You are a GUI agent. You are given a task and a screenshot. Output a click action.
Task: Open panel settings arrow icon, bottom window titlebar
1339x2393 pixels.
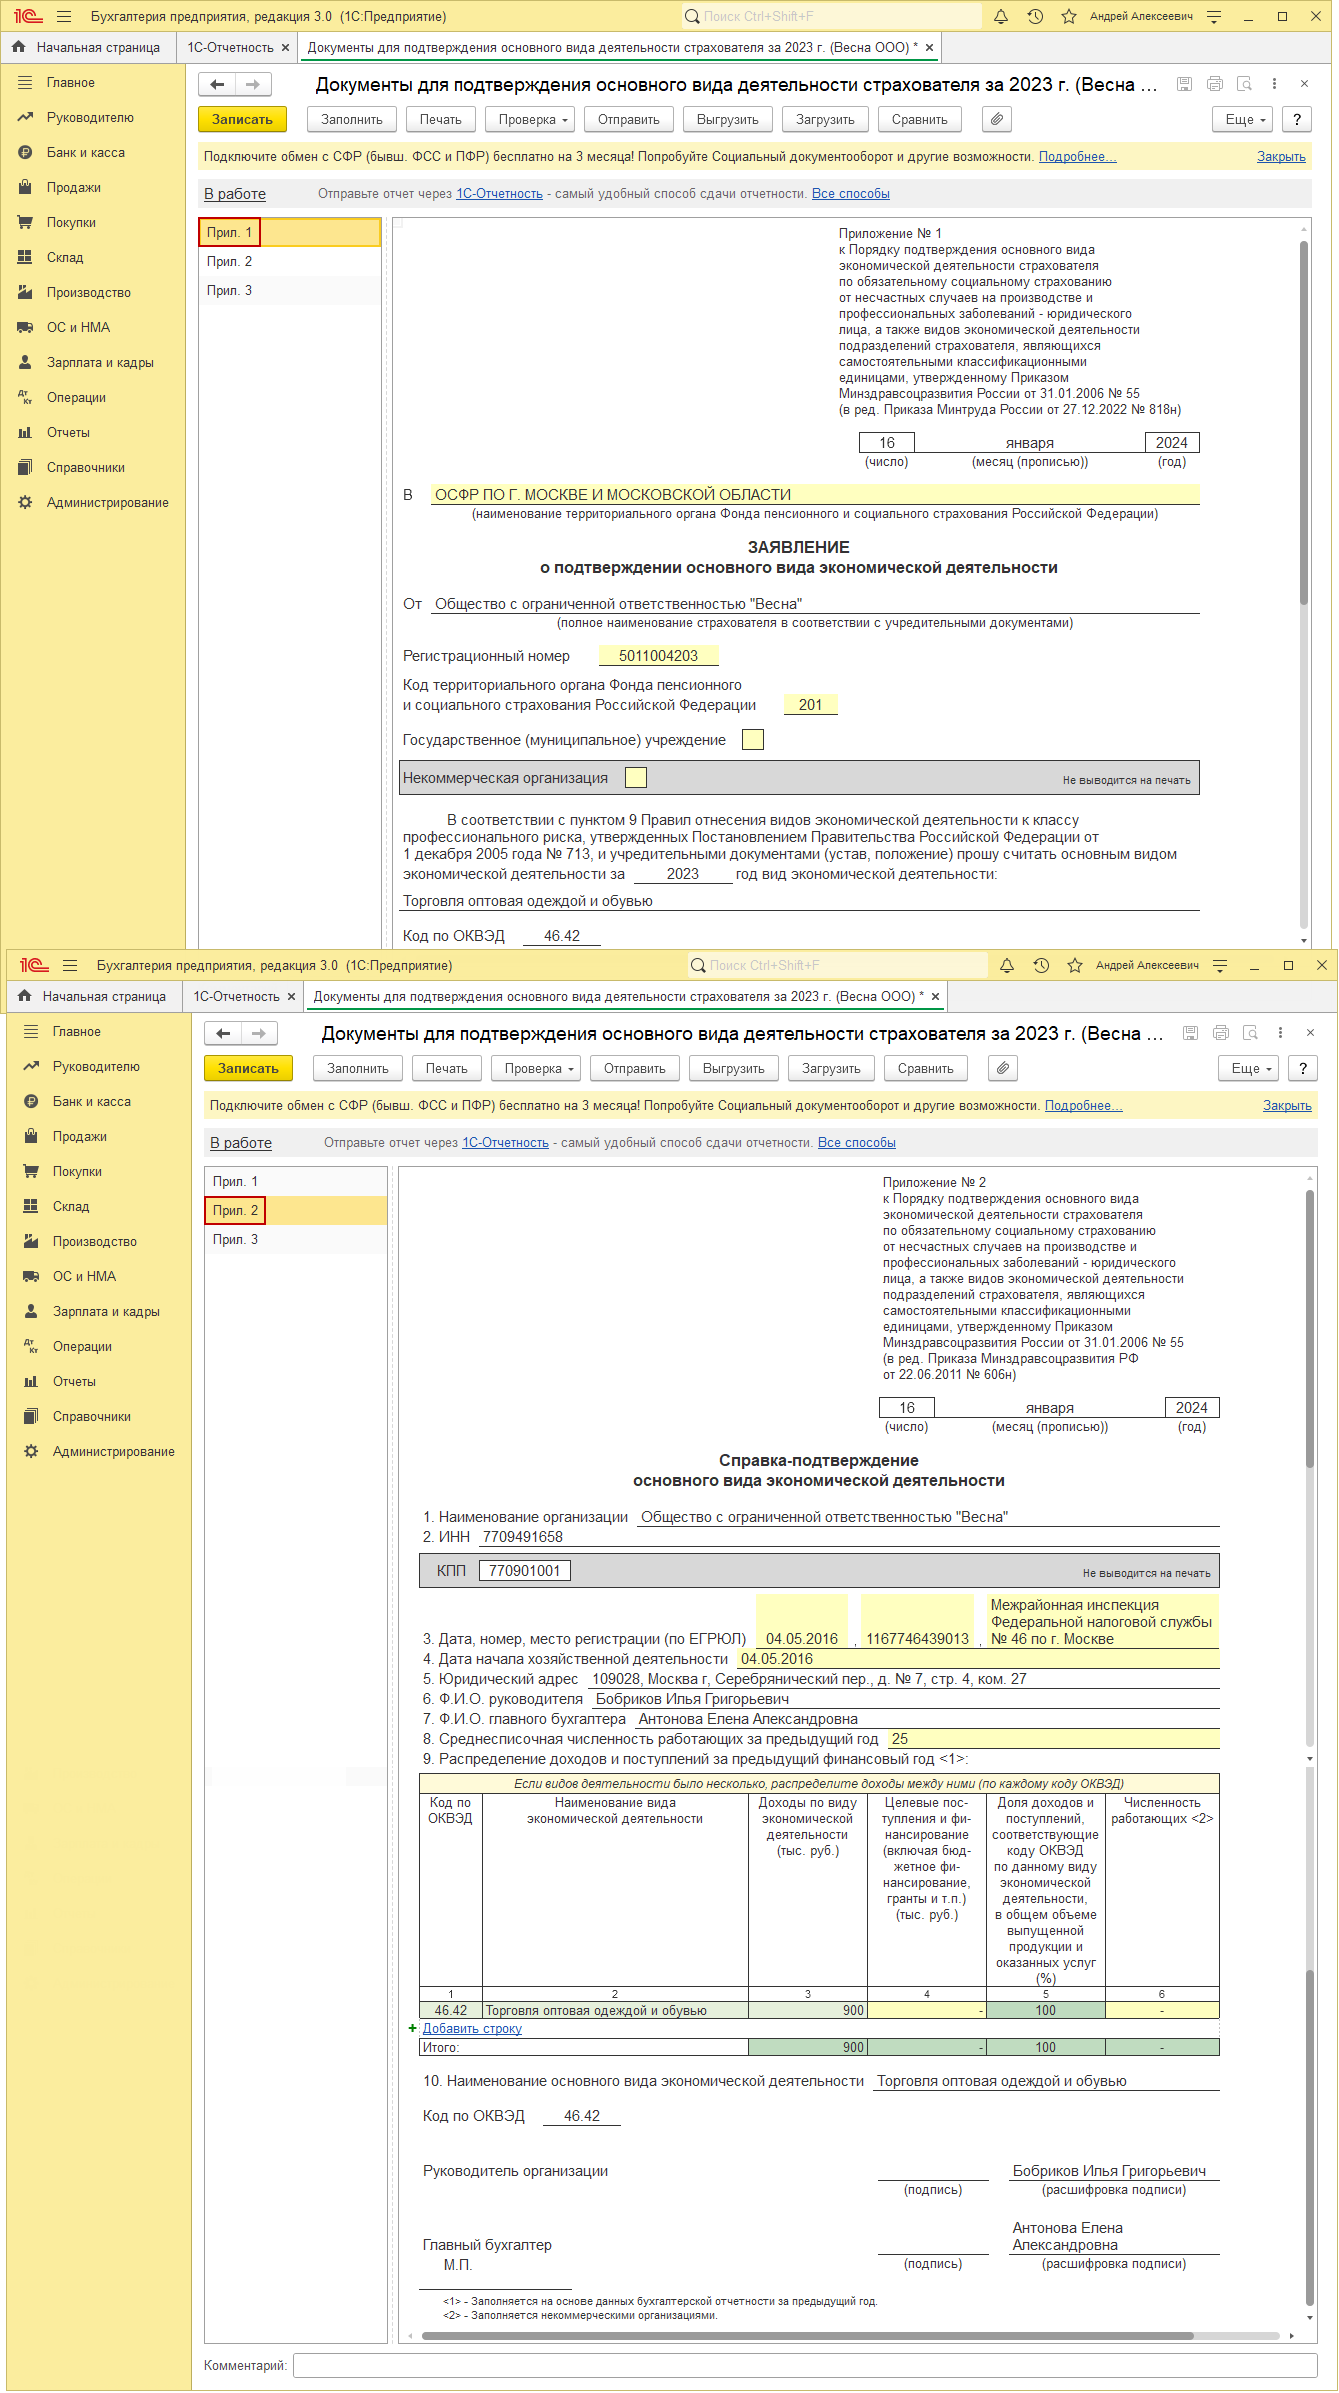tap(1220, 965)
